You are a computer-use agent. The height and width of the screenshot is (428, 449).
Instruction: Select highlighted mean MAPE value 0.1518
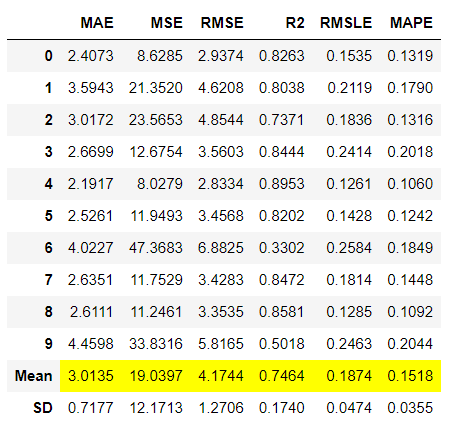pyautogui.click(x=410, y=376)
